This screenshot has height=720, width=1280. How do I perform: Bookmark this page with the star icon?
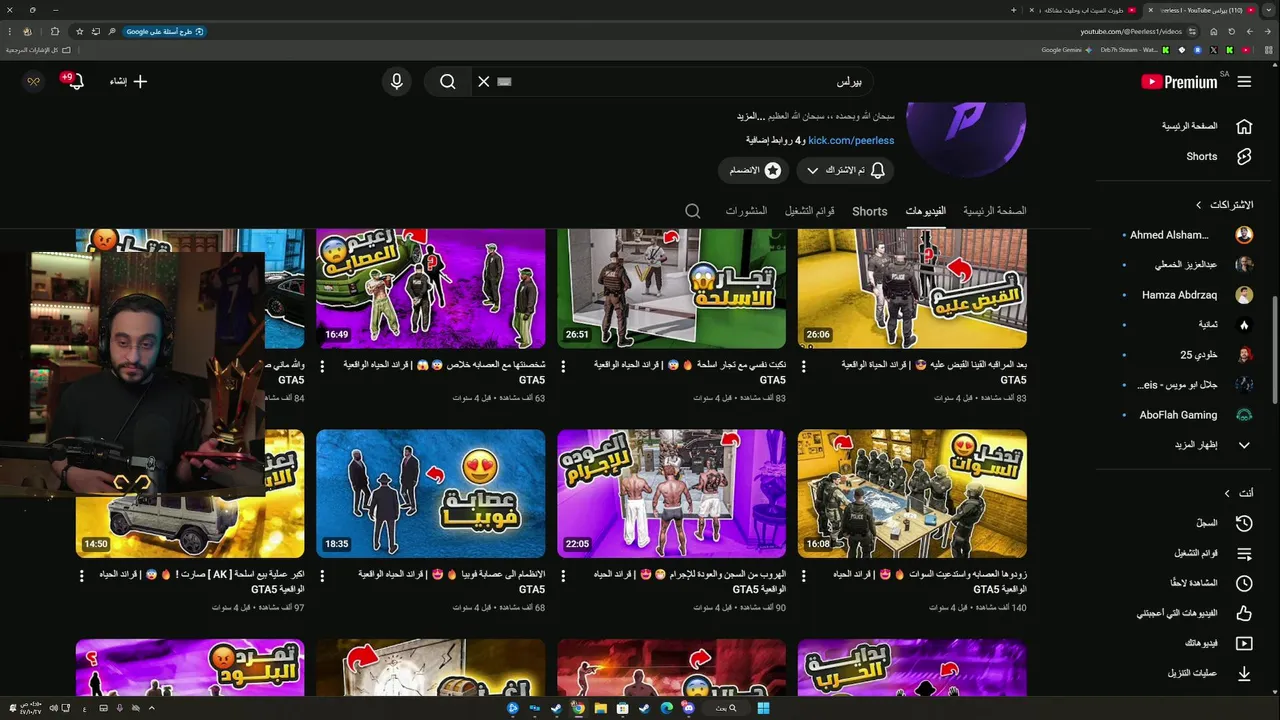[80, 32]
